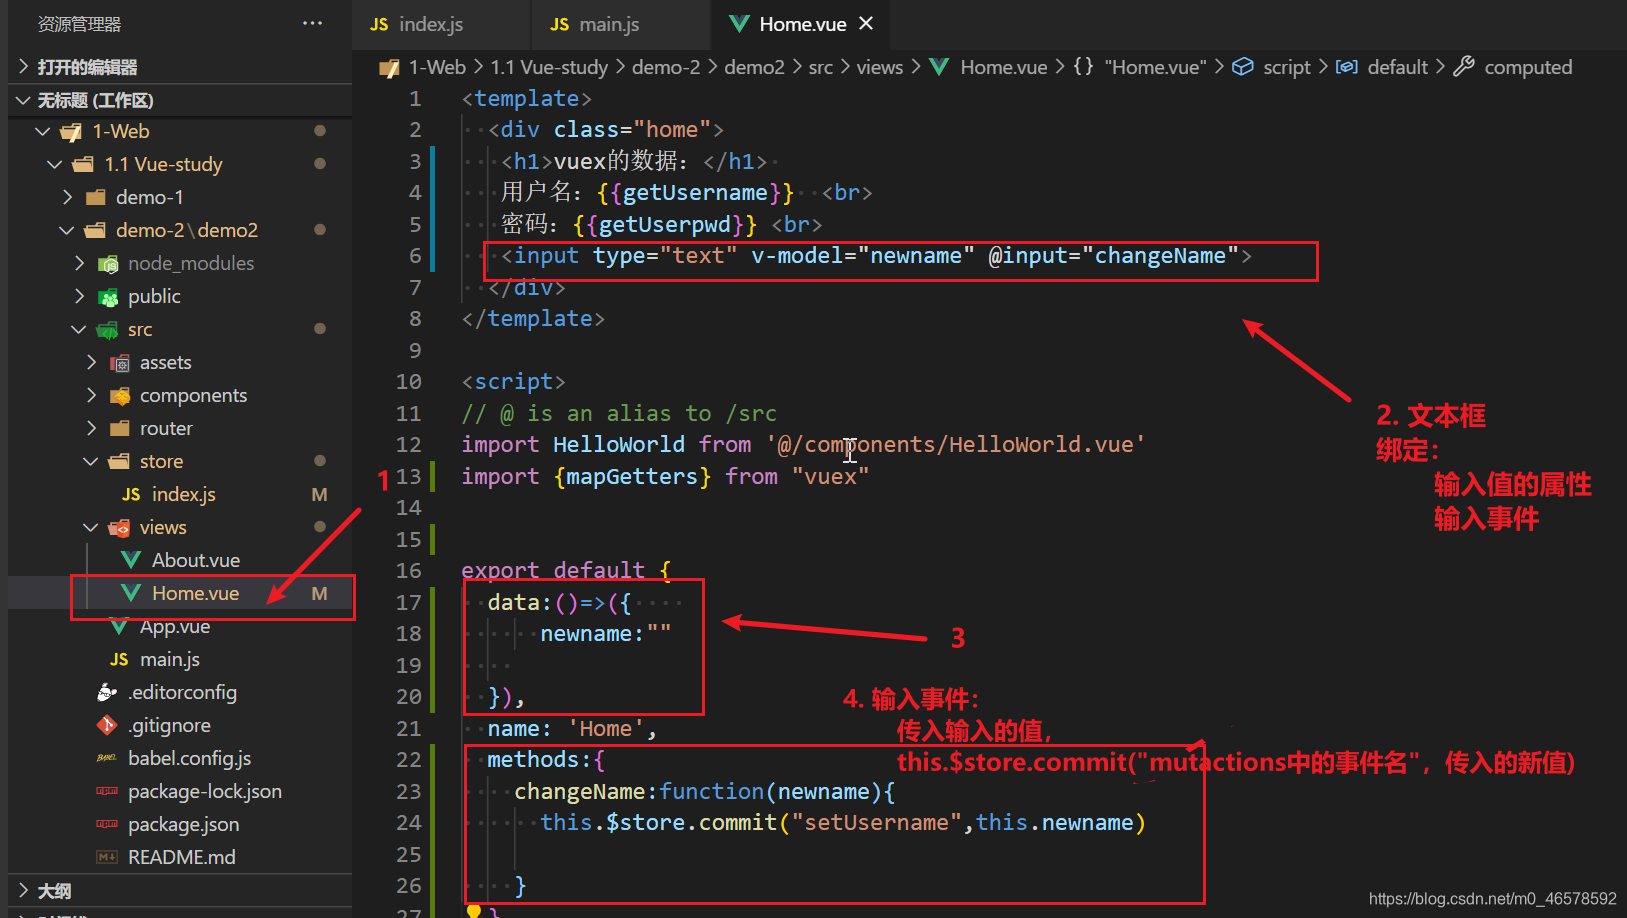1627x918 pixels.
Task: Collapse the src folder chevron
Action: 79,329
